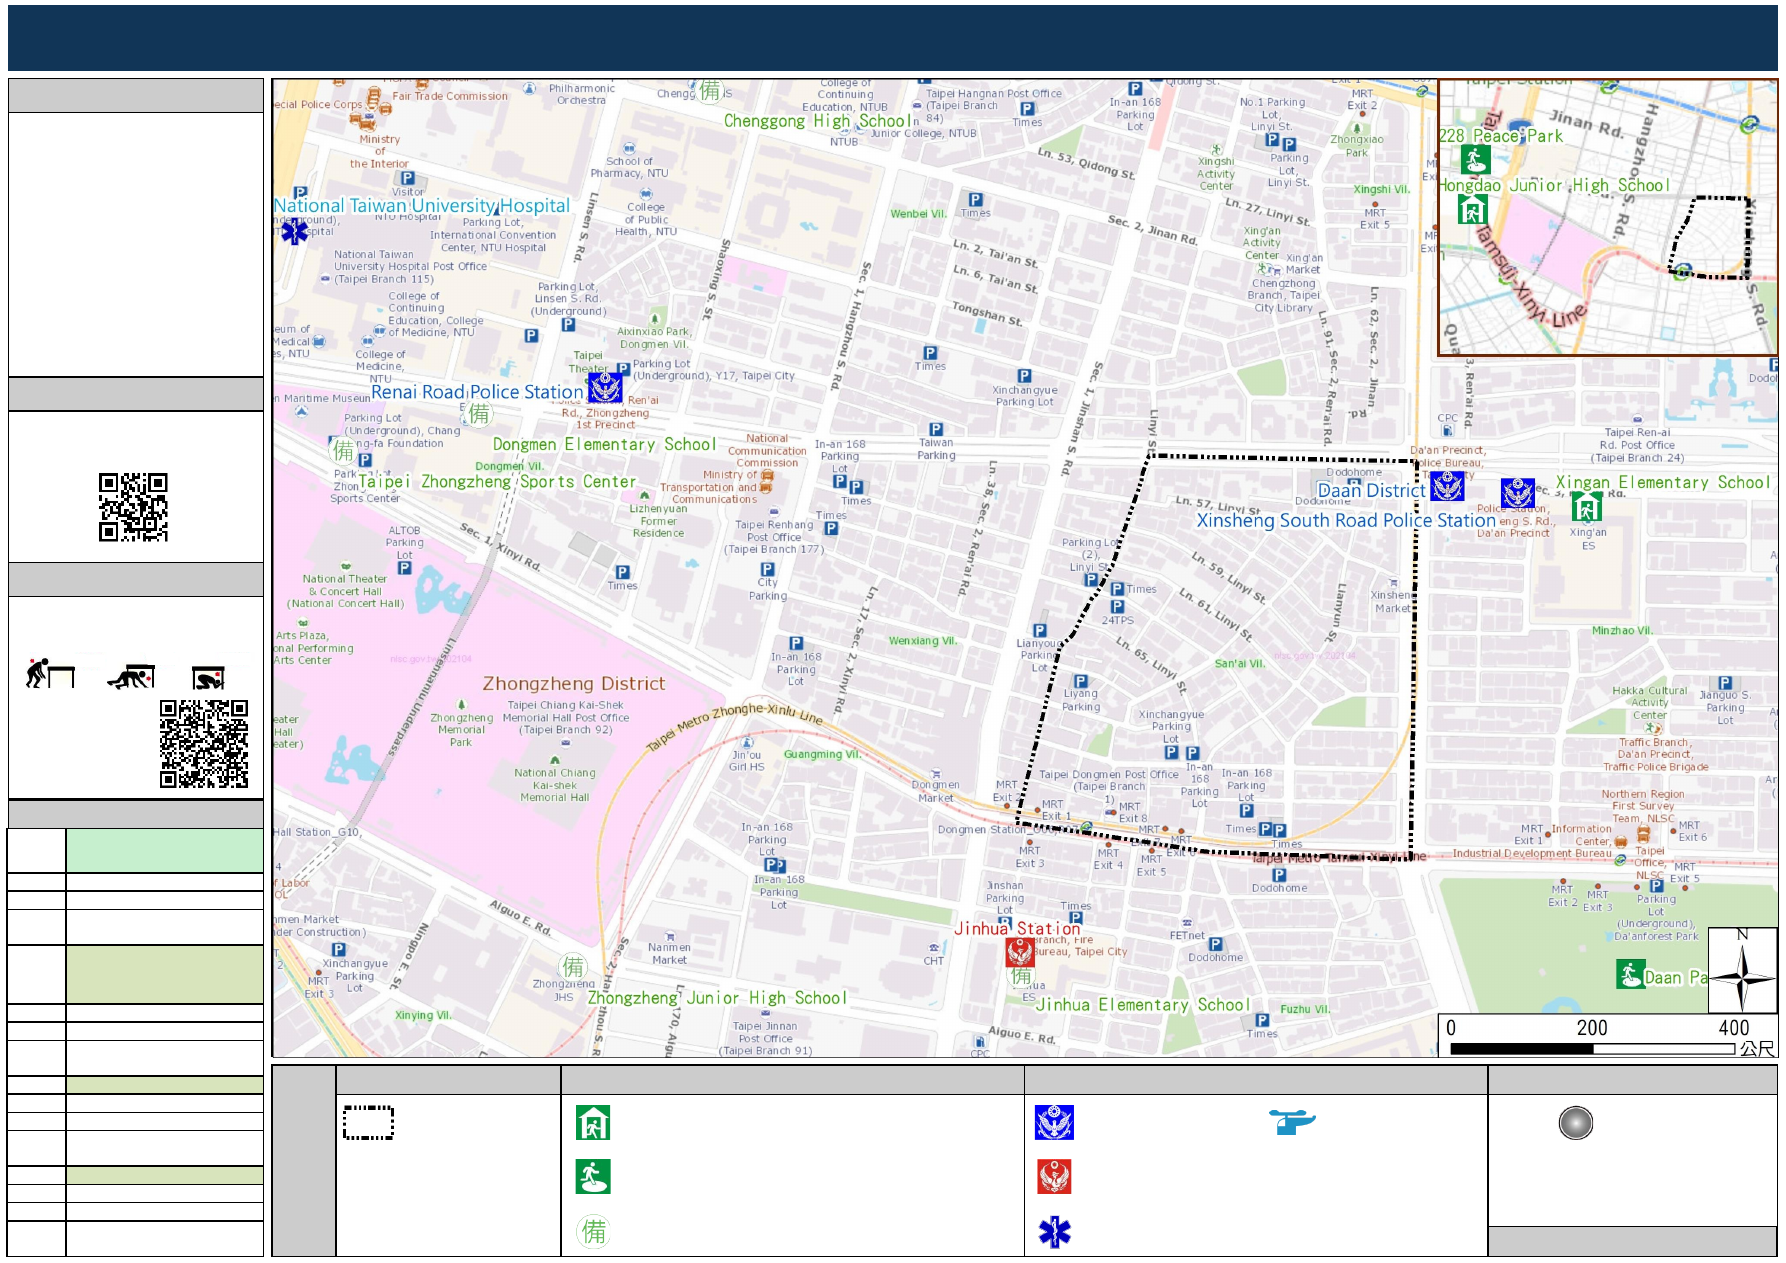Click the dark blue title banner at the top
The width and height of the screenshot is (1786, 1263).
(x=893, y=38)
